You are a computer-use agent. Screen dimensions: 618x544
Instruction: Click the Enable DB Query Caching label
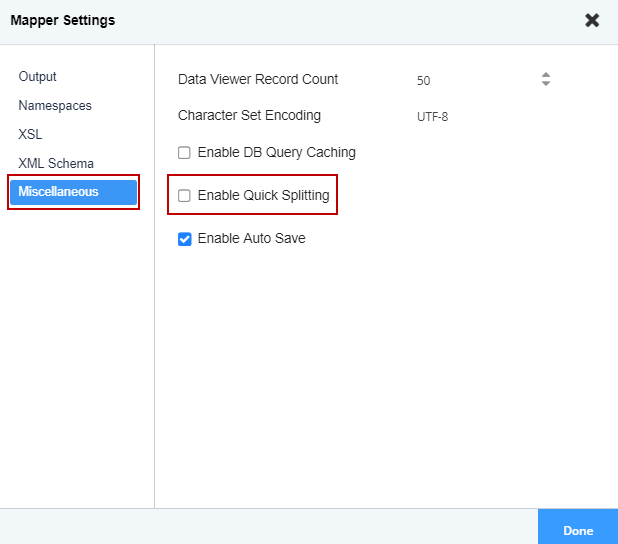(277, 153)
